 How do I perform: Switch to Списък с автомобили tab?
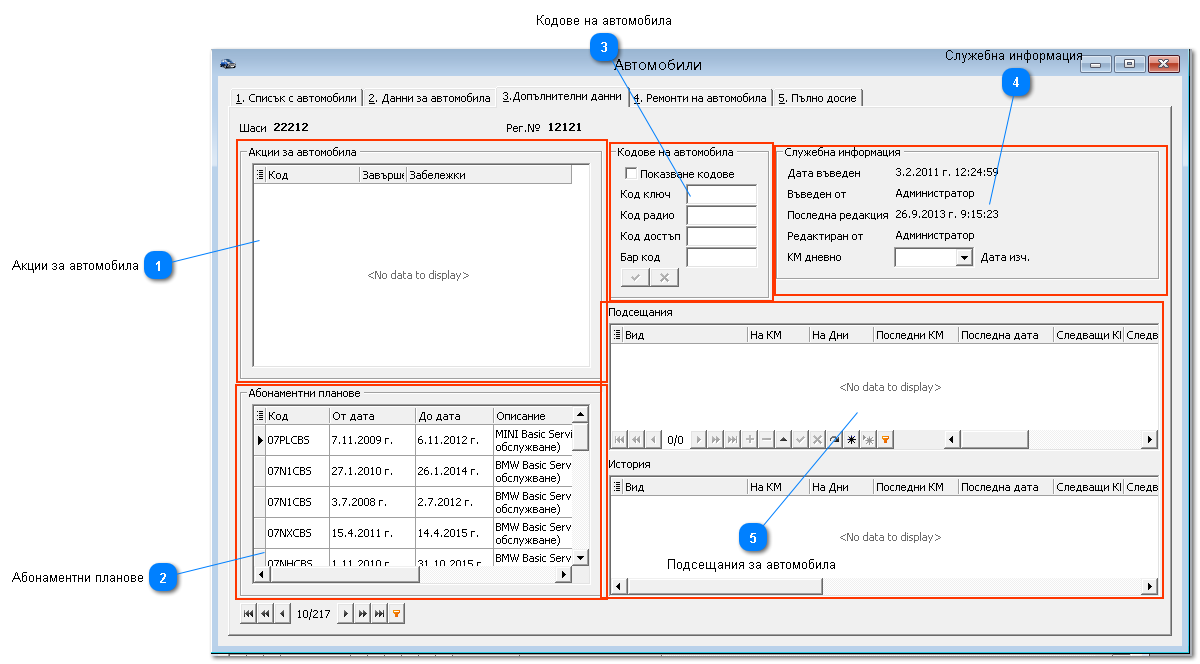point(295,98)
